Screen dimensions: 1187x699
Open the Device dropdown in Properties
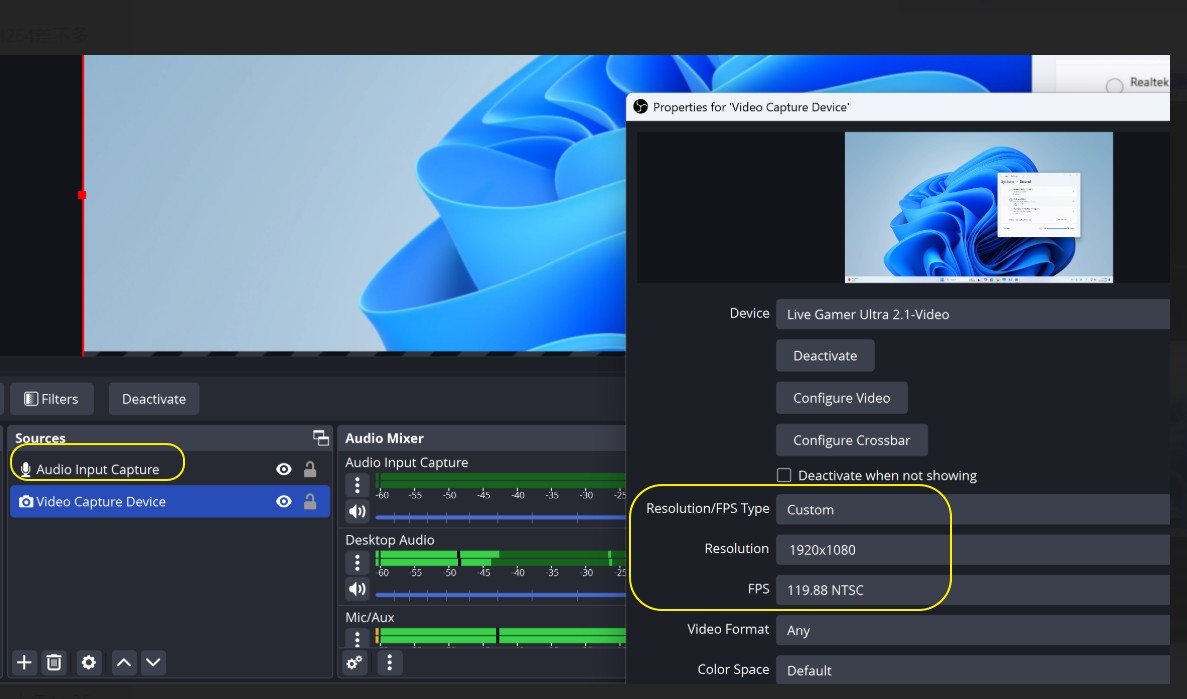972,314
